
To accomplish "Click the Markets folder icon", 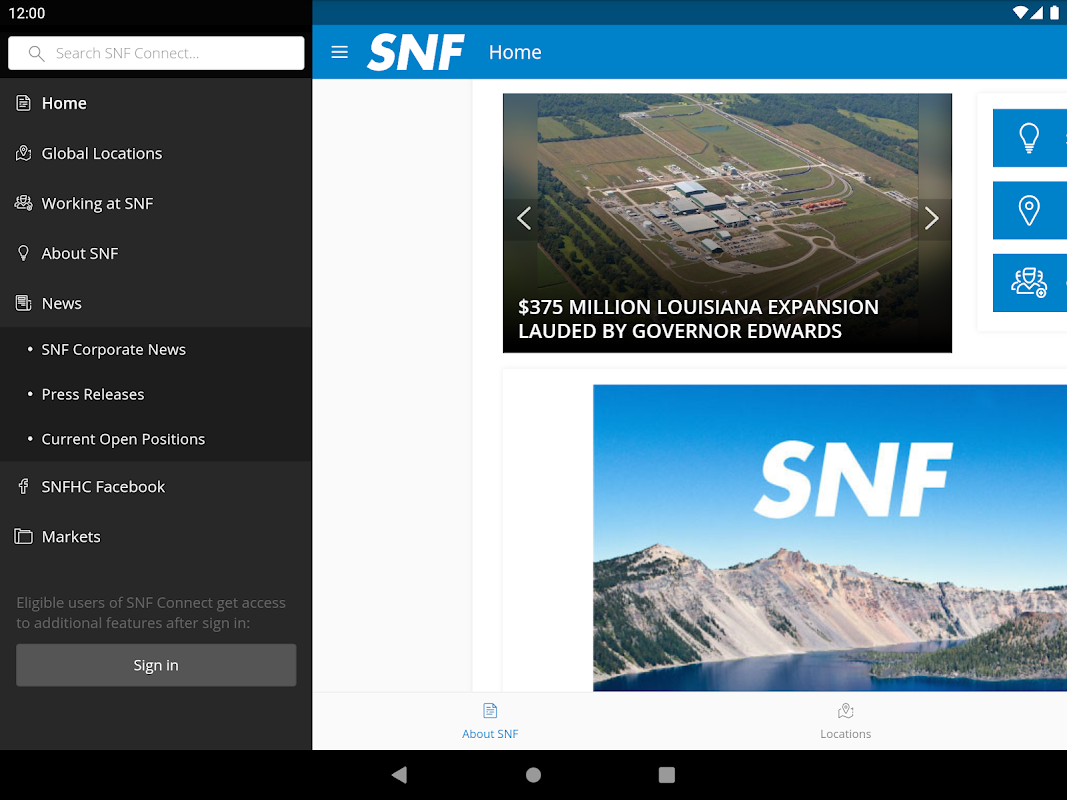I will [23, 537].
